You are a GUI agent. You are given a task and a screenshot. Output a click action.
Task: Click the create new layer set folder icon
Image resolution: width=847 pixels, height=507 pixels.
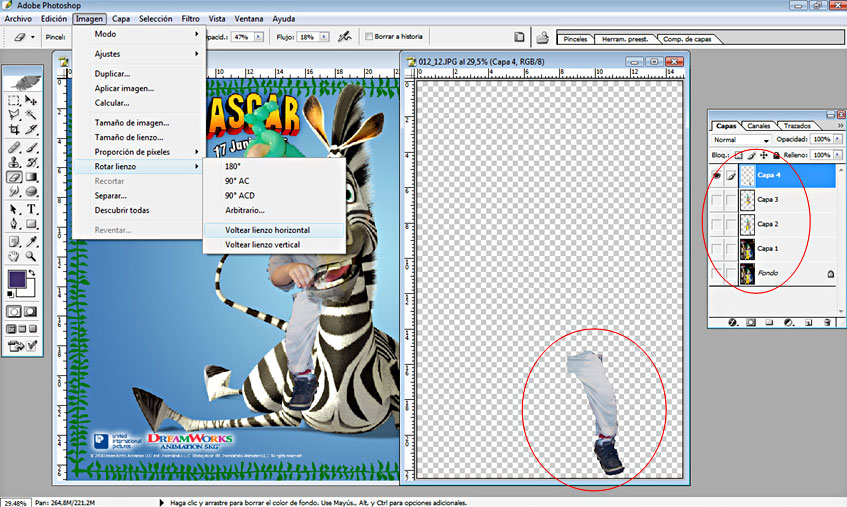(x=769, y=322)
